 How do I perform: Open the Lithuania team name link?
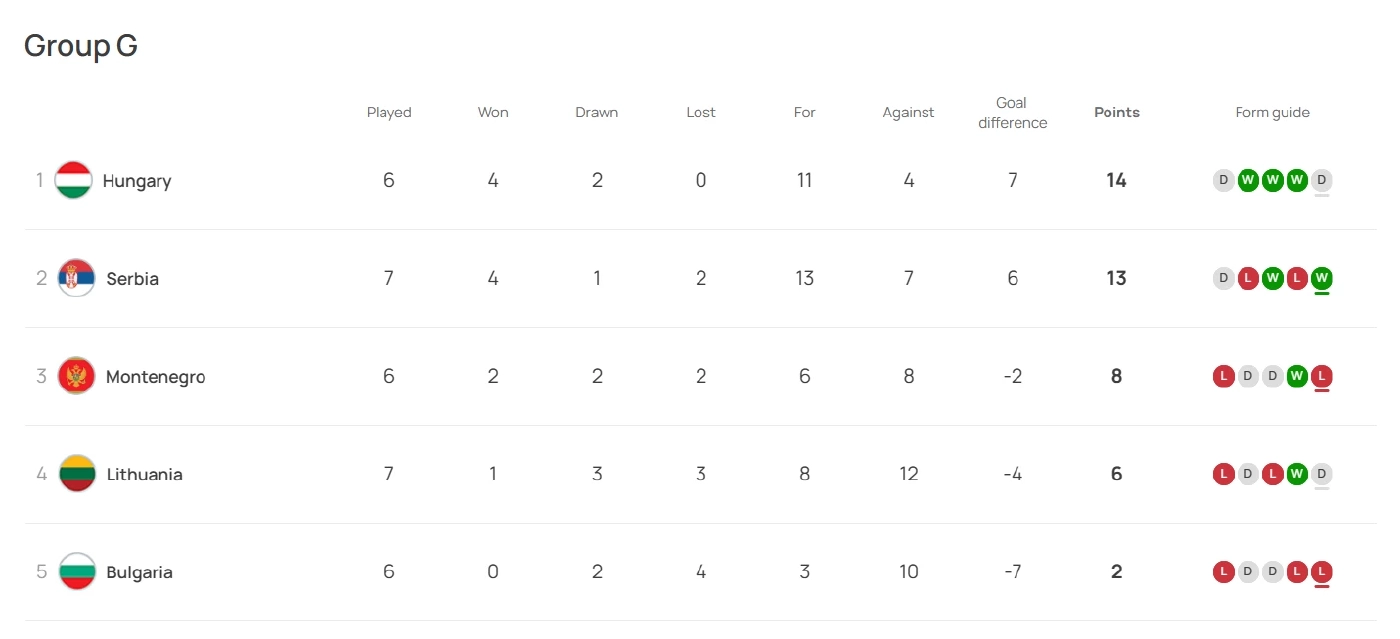[x=145, y=475]
